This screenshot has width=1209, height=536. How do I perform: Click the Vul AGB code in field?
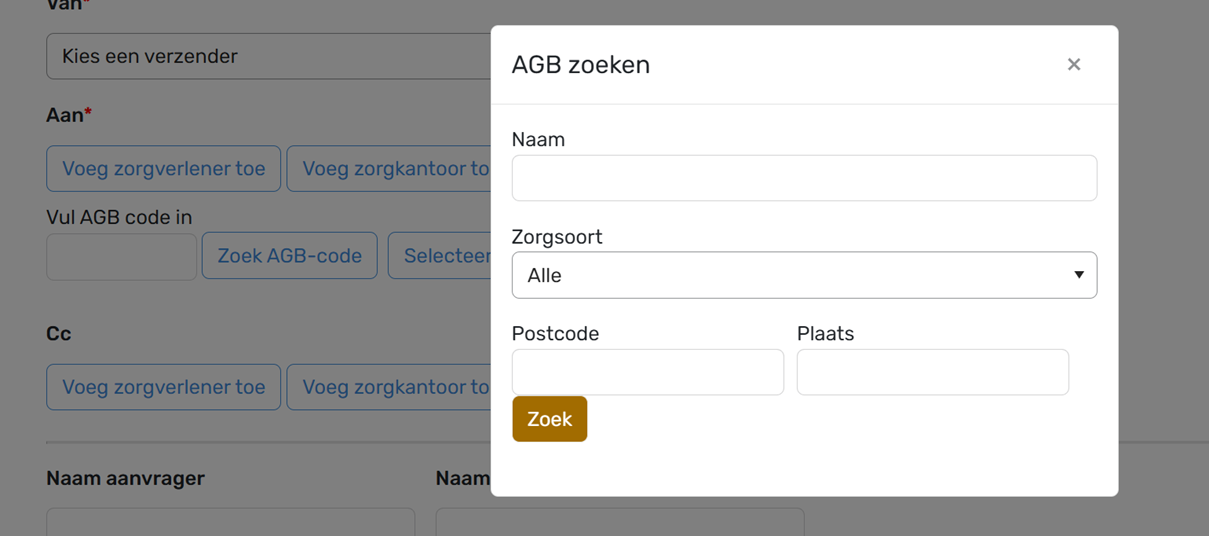[x=121, y=257]
